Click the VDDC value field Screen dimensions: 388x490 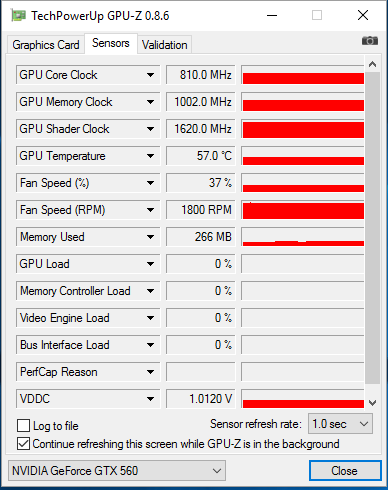[201, 399]
